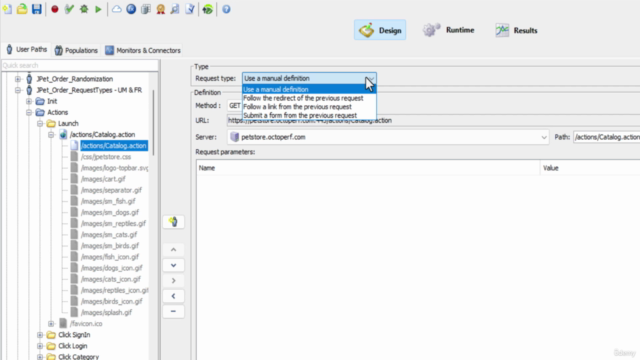Image resolution: width=640 pixels, height=360 pixels.
Task: Move the selected element up with the up arrow
Action: 173,249
